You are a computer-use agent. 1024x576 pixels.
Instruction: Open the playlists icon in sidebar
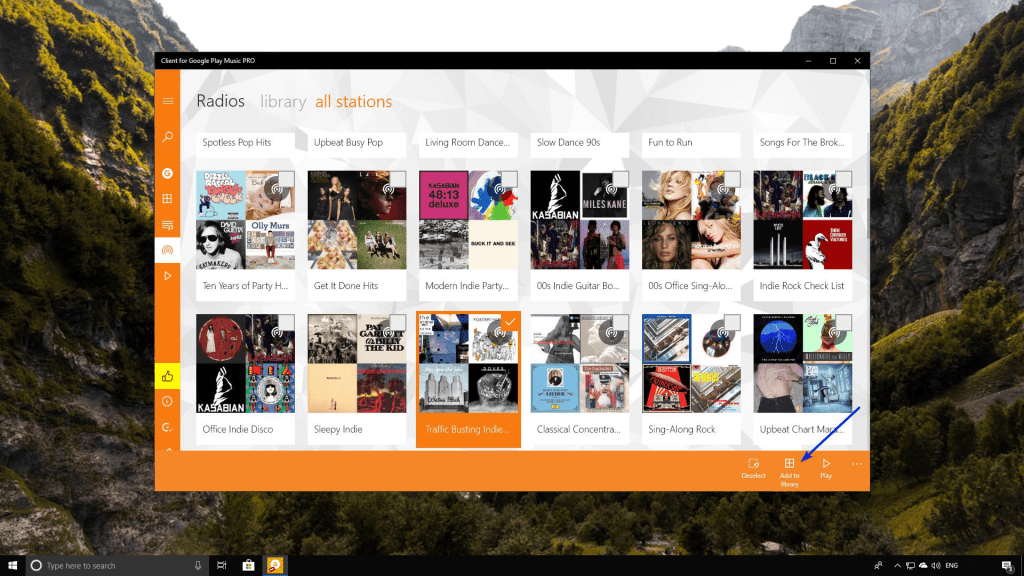coord(168,225)
